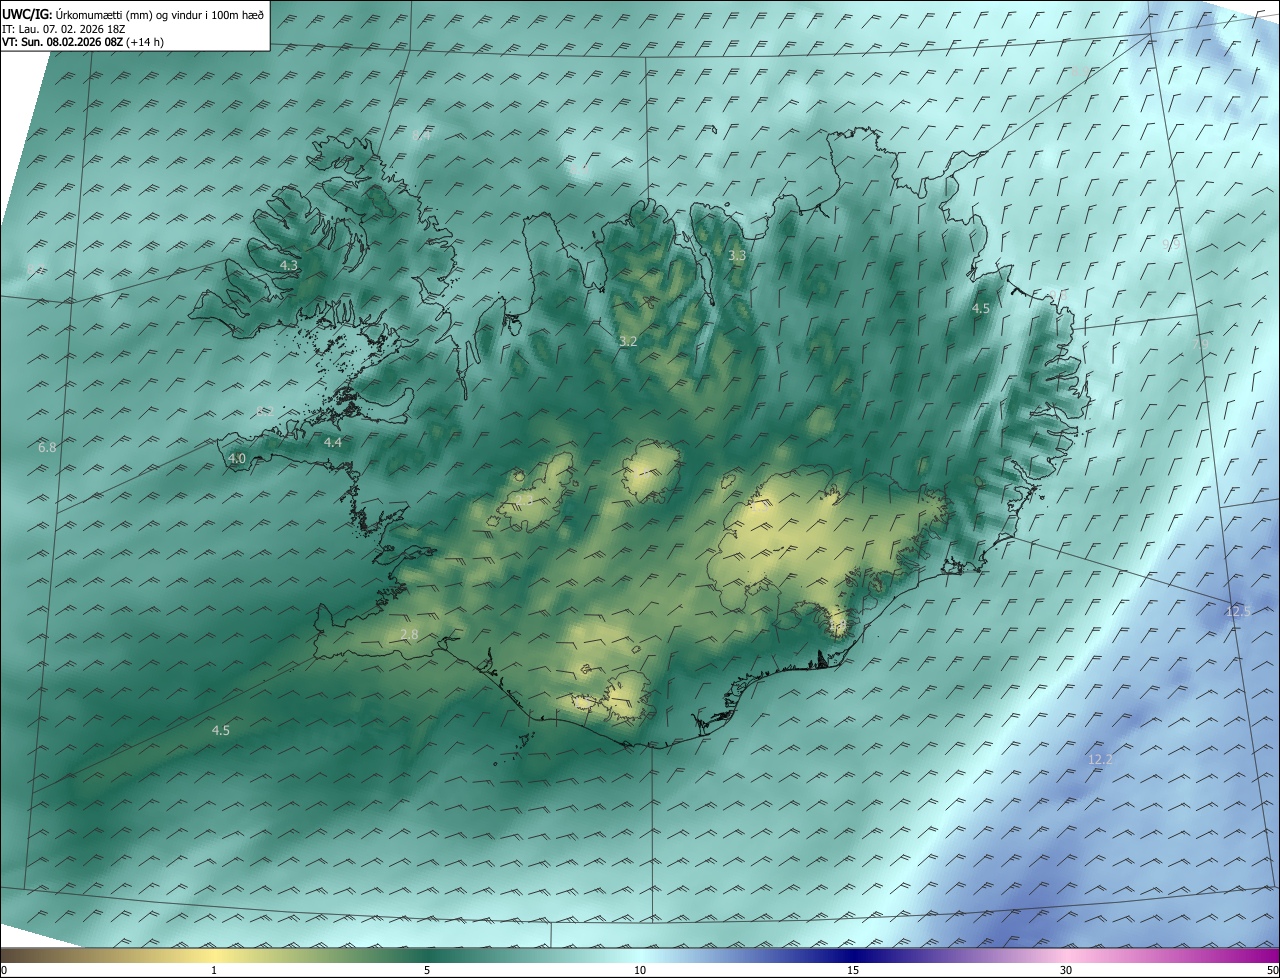Viewport: 1280px width, 978px height.
Task: Click the colour scale label 5
Action: tap(427, 970)
